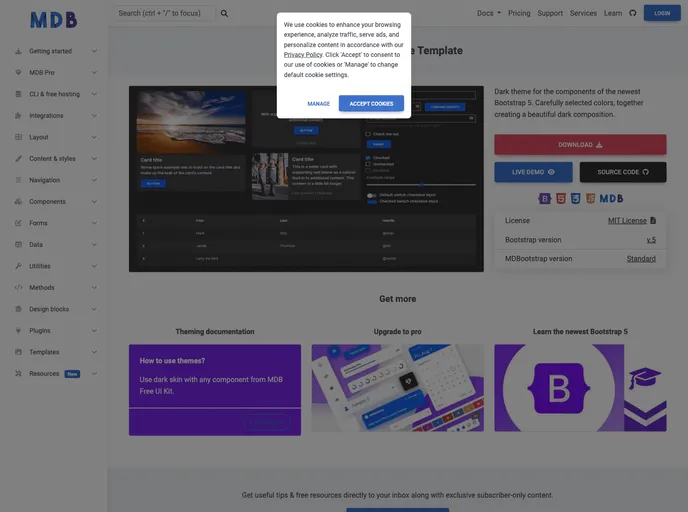Image resolution: width=688 pixels, height=512 pixels.
Task: Open Learn in top navigation
Action: tap(613, 13)
